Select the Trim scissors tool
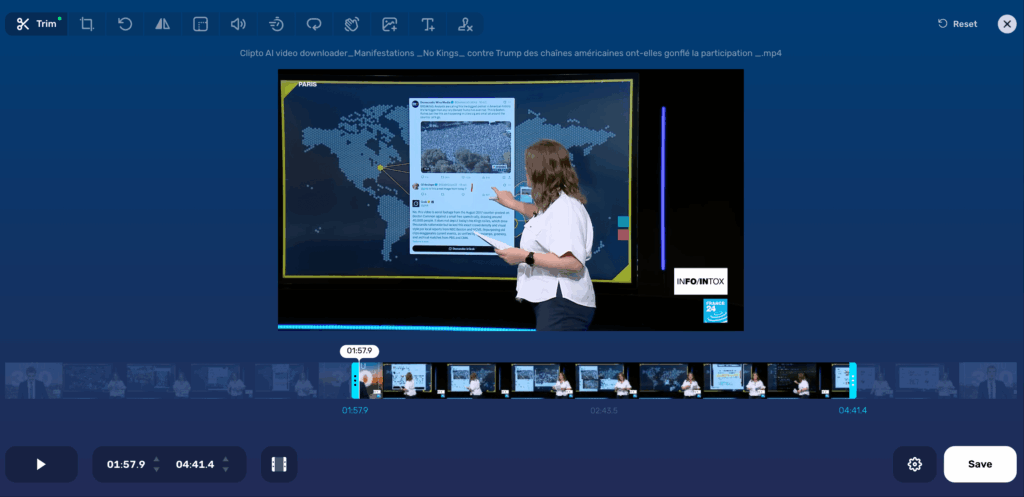The height and width of the screenshot is (497, 1024). coord(37,24)
